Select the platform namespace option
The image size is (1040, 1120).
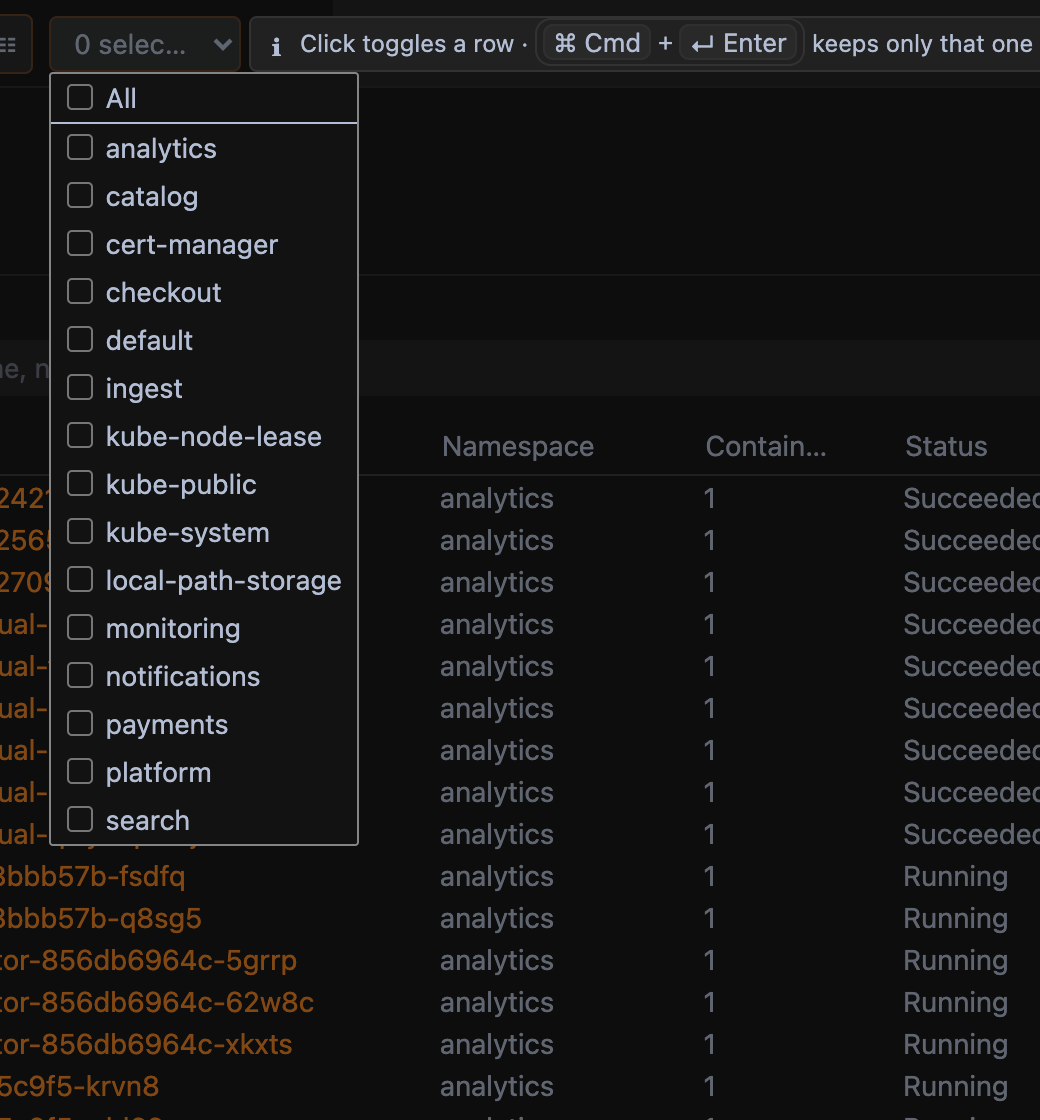coord(204,772)
